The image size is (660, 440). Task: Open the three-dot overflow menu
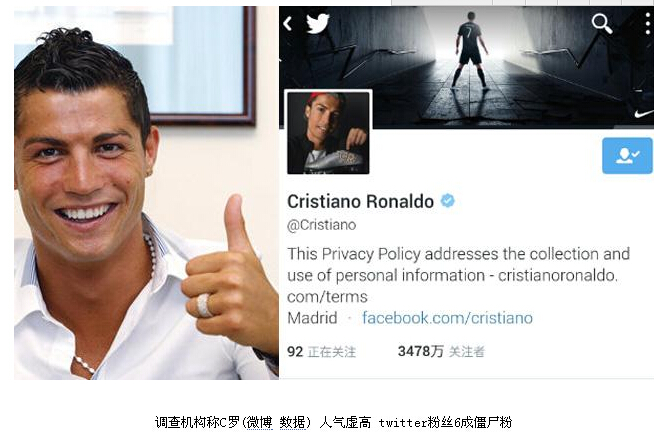pos(648,24)
